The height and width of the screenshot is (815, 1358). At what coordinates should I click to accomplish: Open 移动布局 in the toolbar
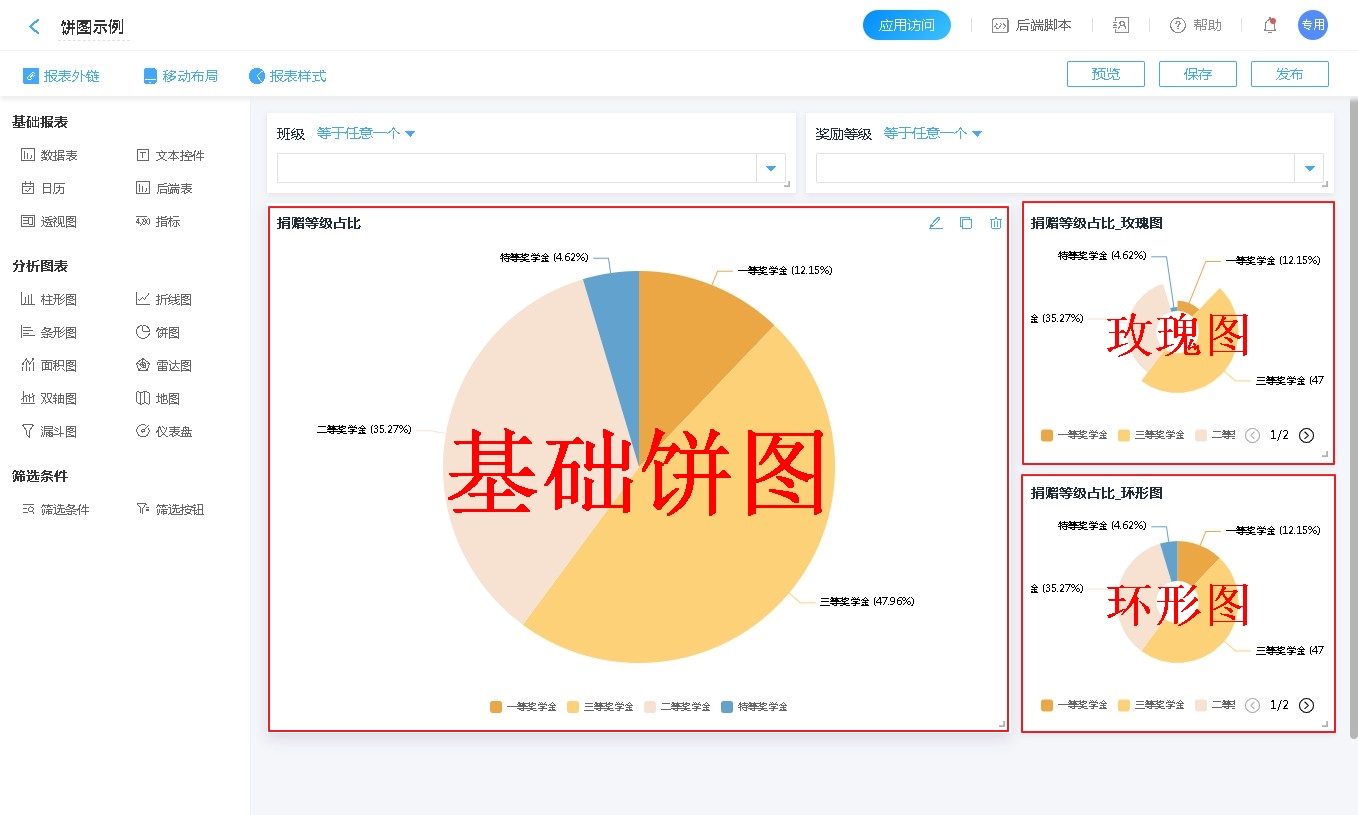180,76
